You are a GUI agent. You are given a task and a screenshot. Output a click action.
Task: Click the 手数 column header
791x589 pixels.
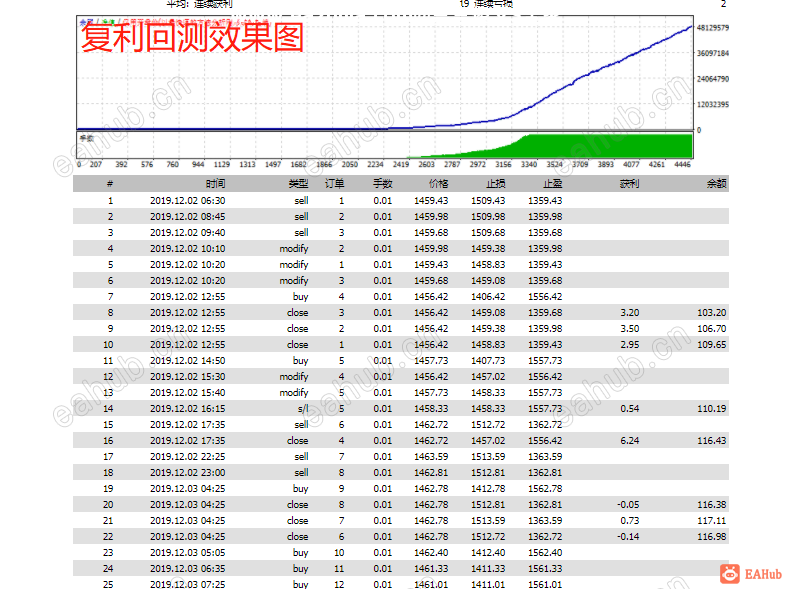pyautogui.click(x=383, y=184)
